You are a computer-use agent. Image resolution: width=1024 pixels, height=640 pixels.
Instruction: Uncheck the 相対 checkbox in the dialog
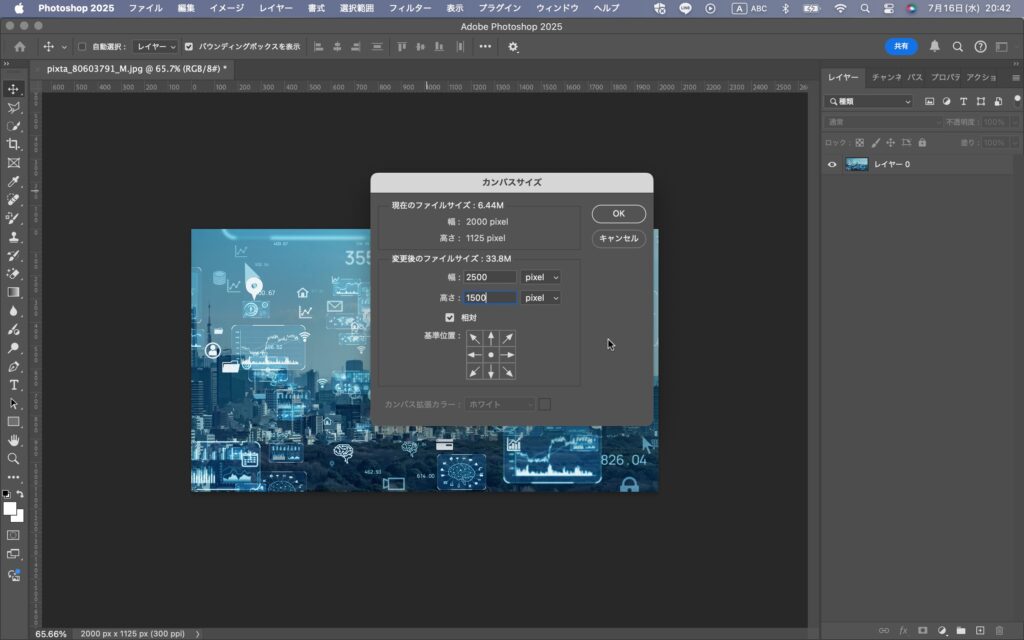tap(449, 317)
